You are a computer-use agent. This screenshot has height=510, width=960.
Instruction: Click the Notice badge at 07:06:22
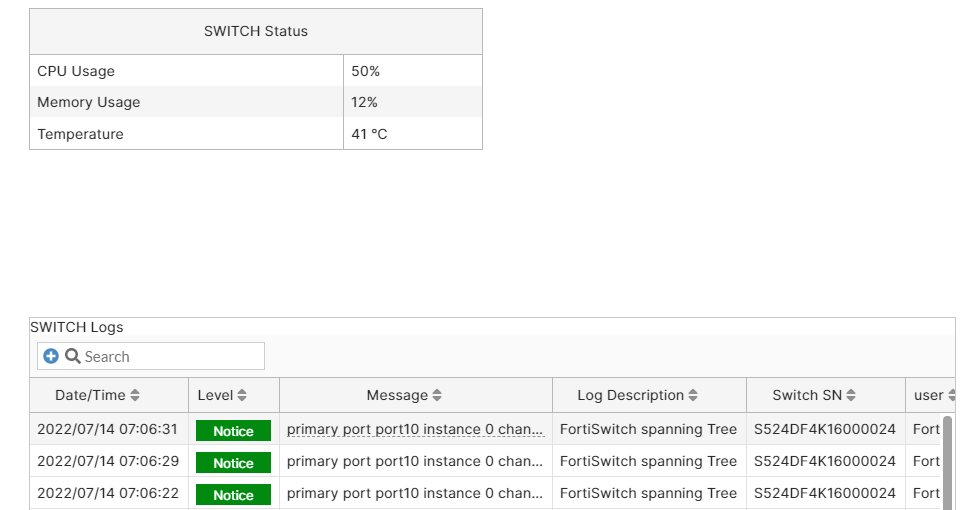coord(233,495)
